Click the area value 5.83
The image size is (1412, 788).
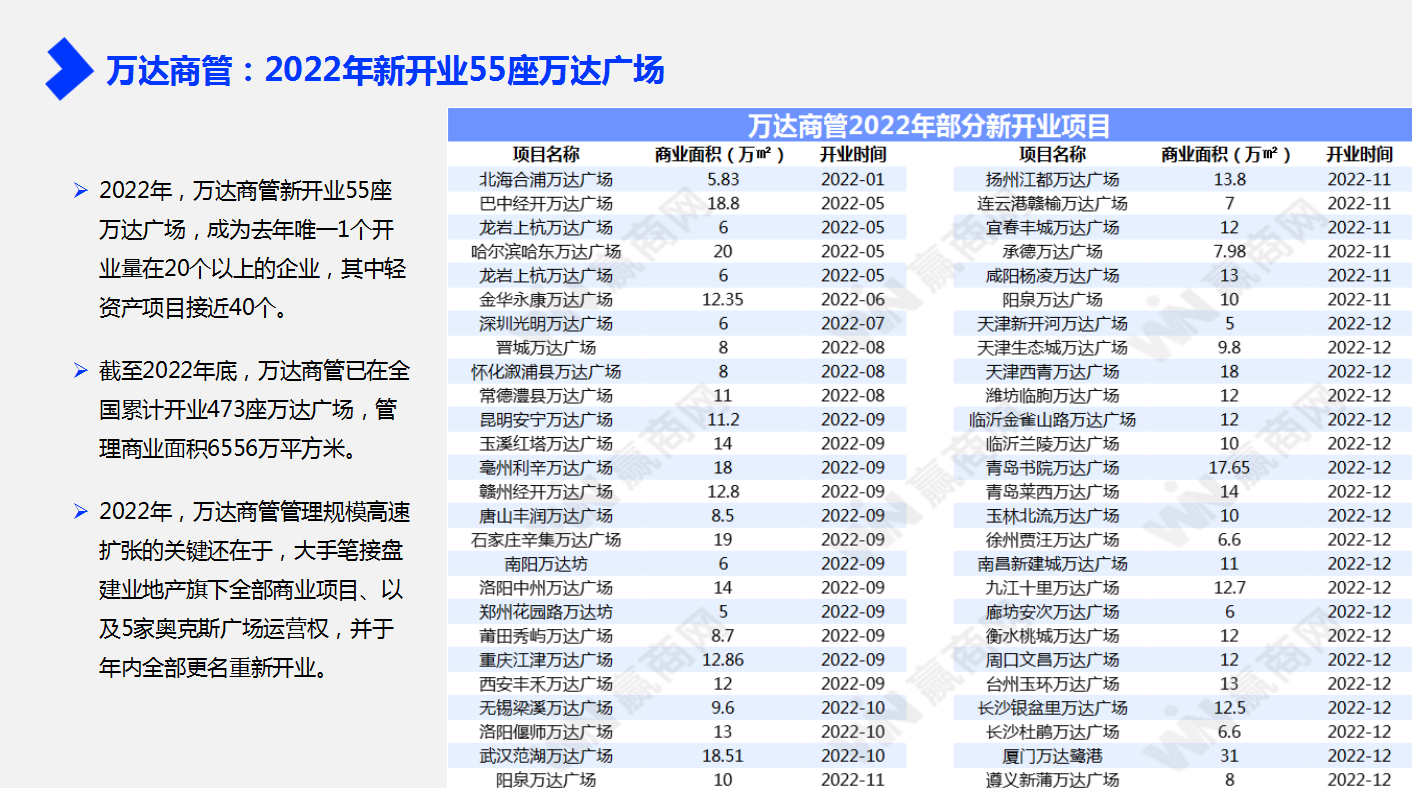[x=722, y=180]
